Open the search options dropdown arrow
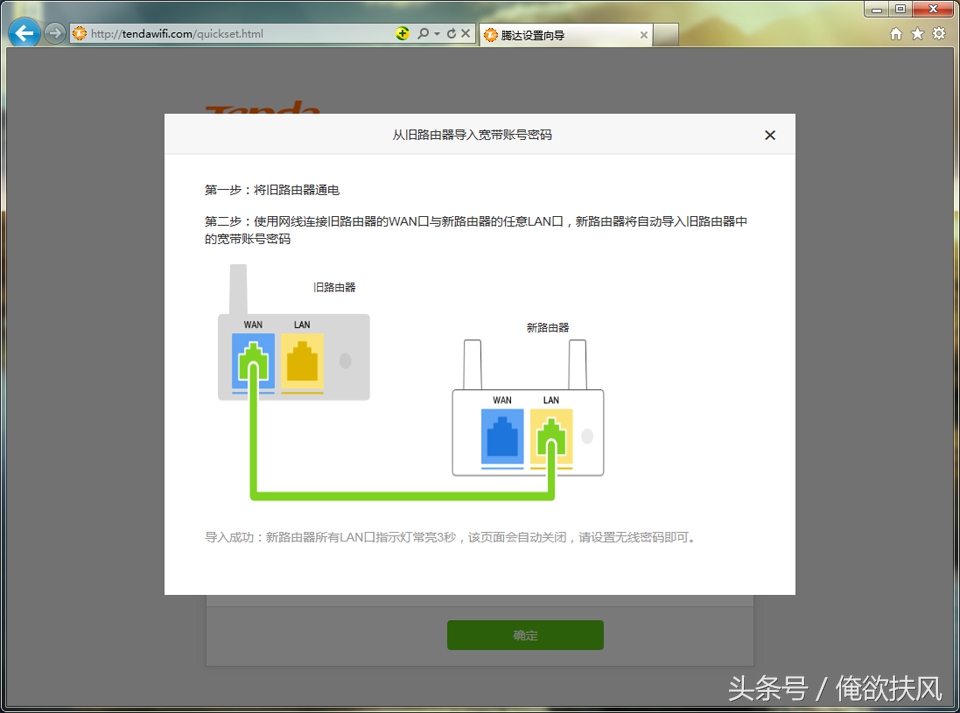 [x=436, y=33]
